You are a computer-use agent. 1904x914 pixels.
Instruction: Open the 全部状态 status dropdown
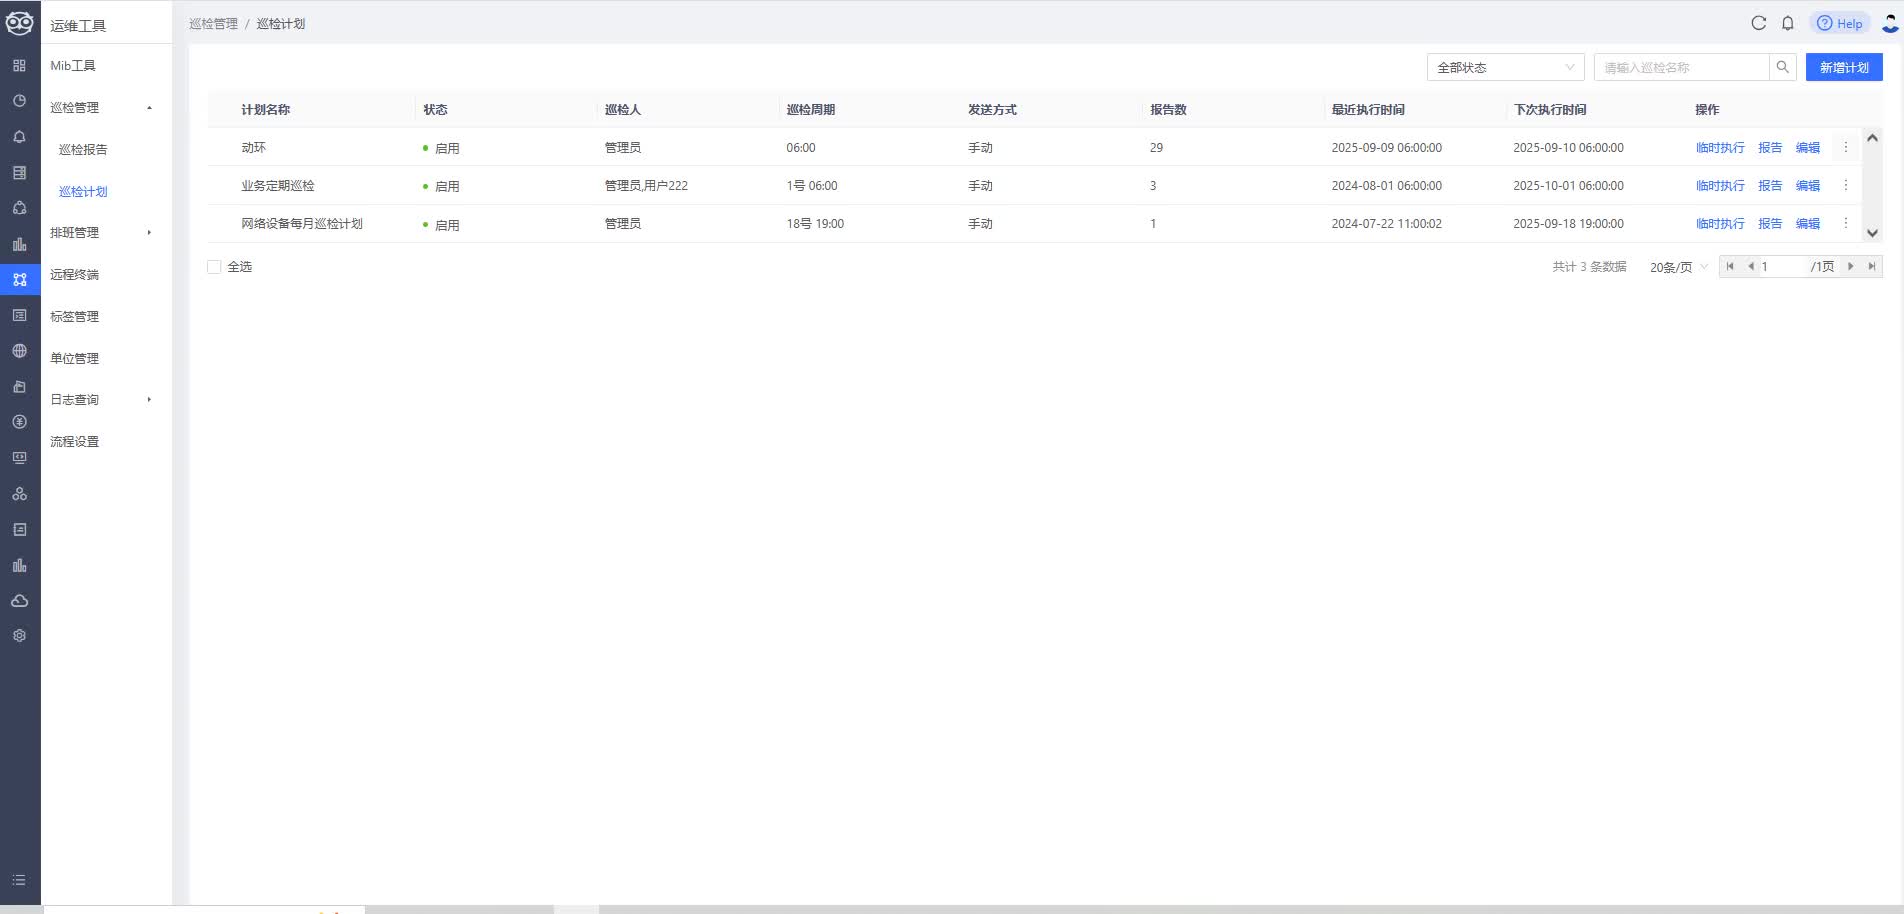(x=1504, y=67)
